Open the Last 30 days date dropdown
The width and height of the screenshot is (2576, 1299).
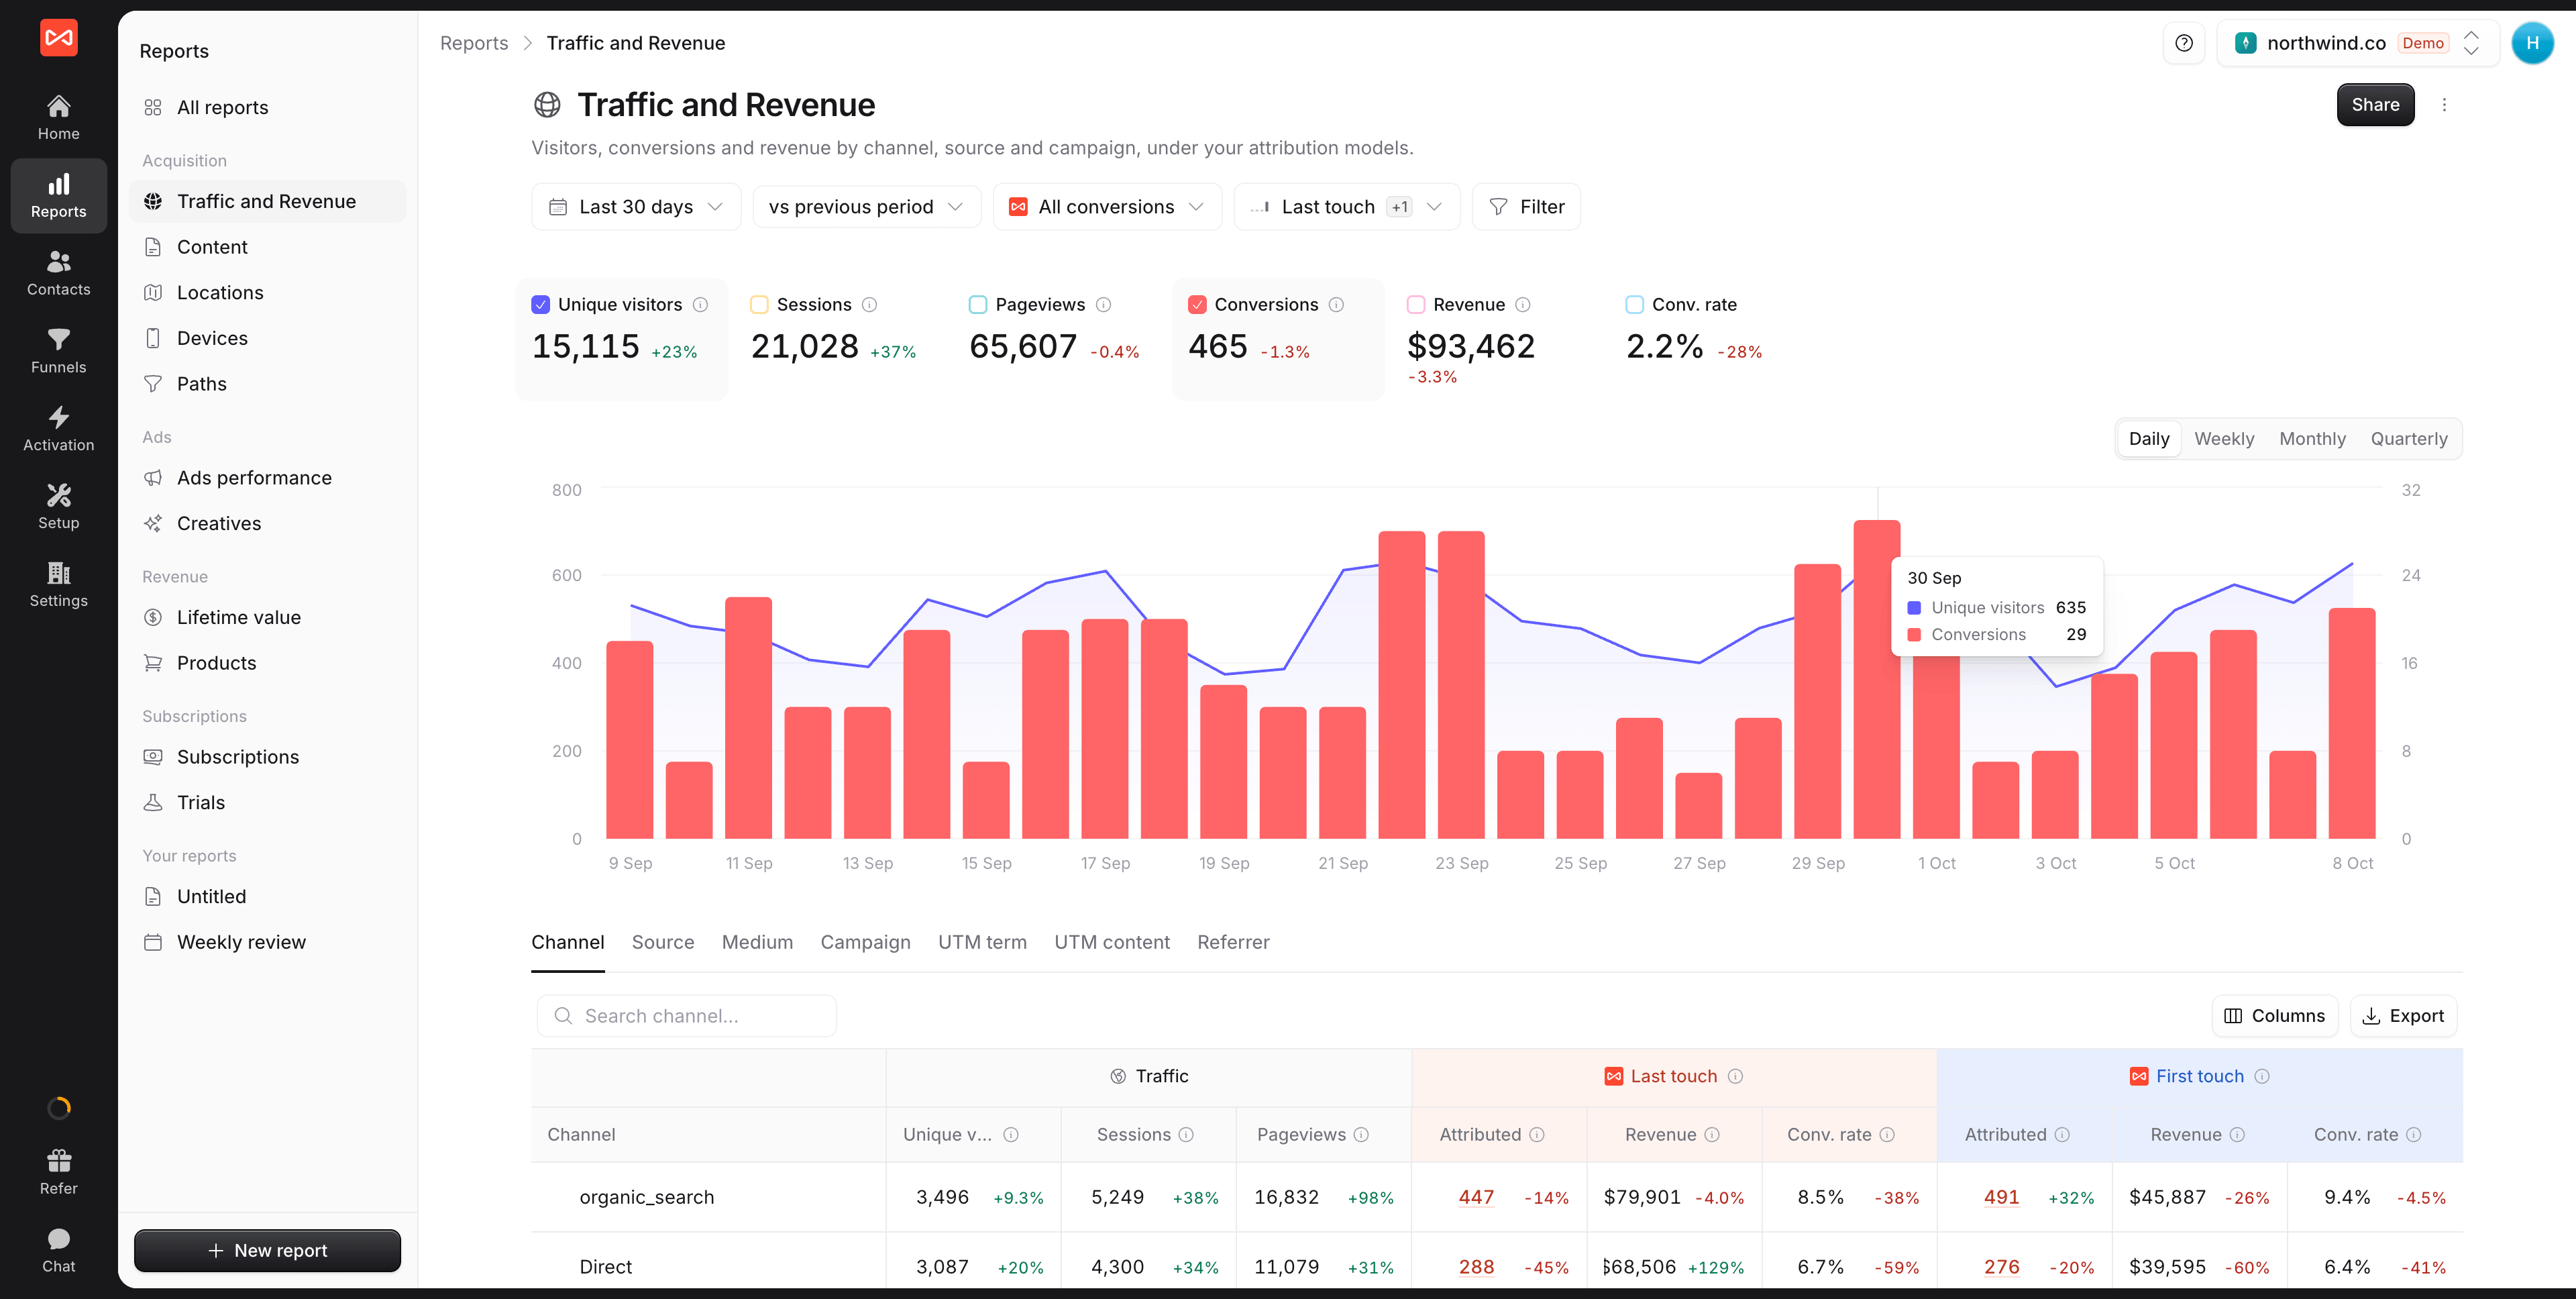(636, 207)
